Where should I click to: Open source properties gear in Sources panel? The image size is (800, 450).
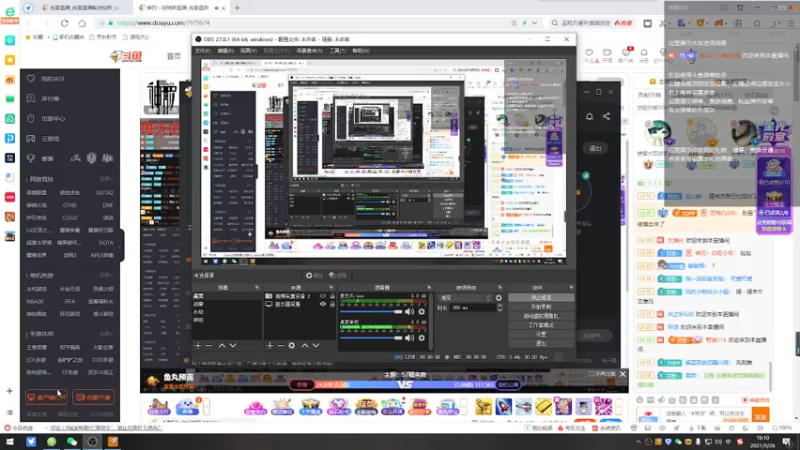(x=291, y=345)
